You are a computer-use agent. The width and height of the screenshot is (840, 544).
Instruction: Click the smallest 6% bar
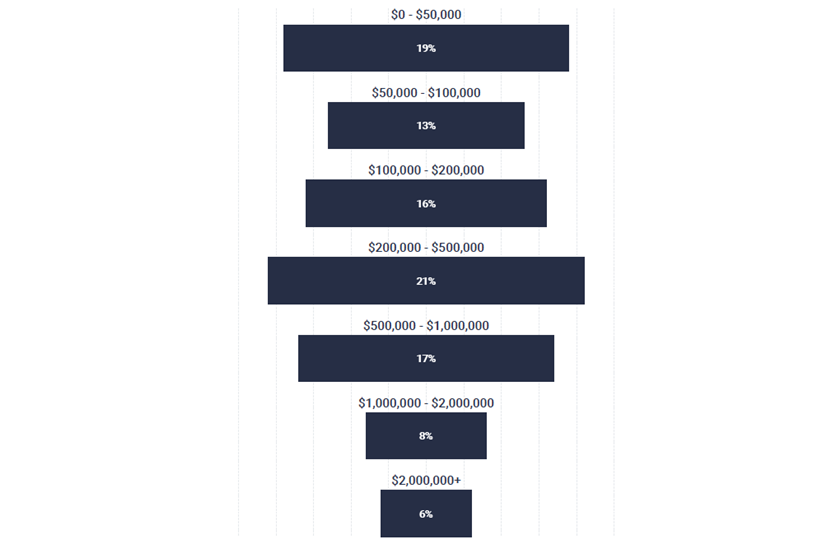click(x=426, y=513)
